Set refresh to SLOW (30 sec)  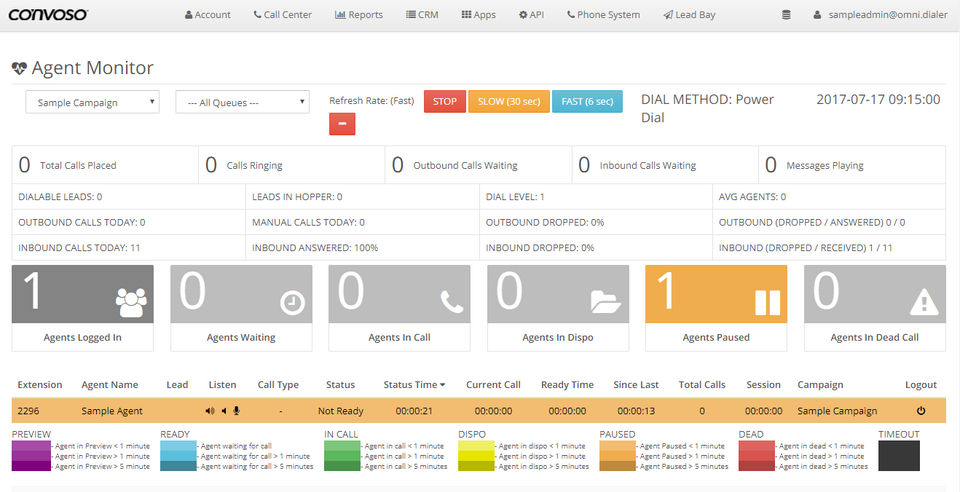[x=509, y=102]
